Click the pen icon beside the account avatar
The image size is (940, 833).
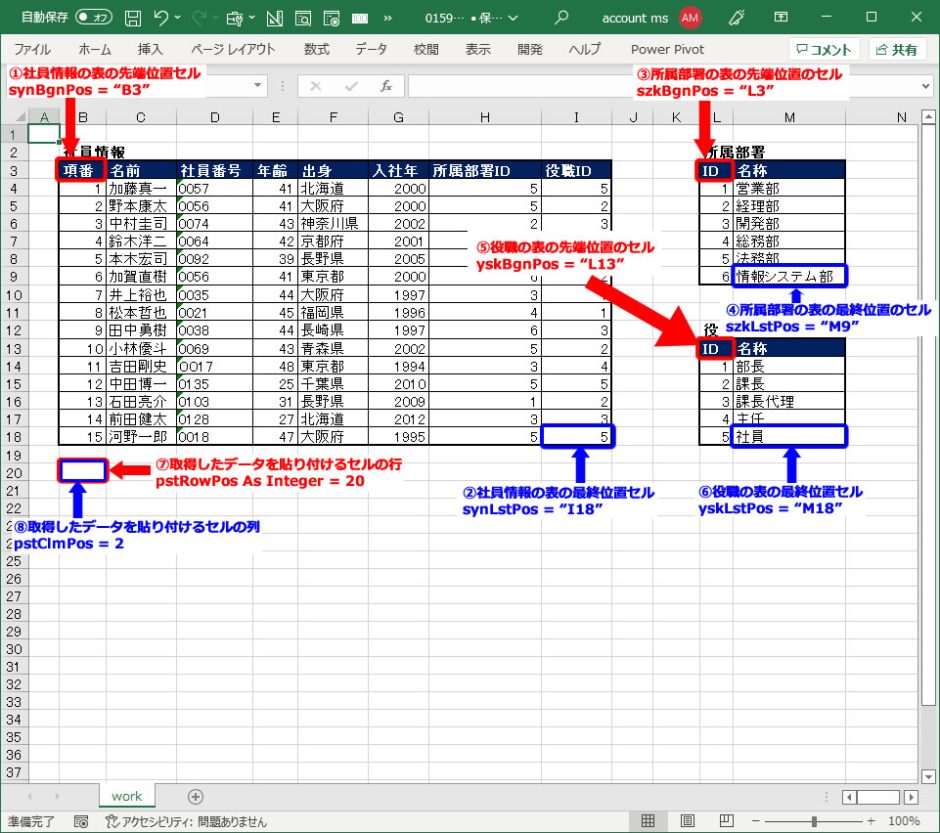click(x=737, y=18)
